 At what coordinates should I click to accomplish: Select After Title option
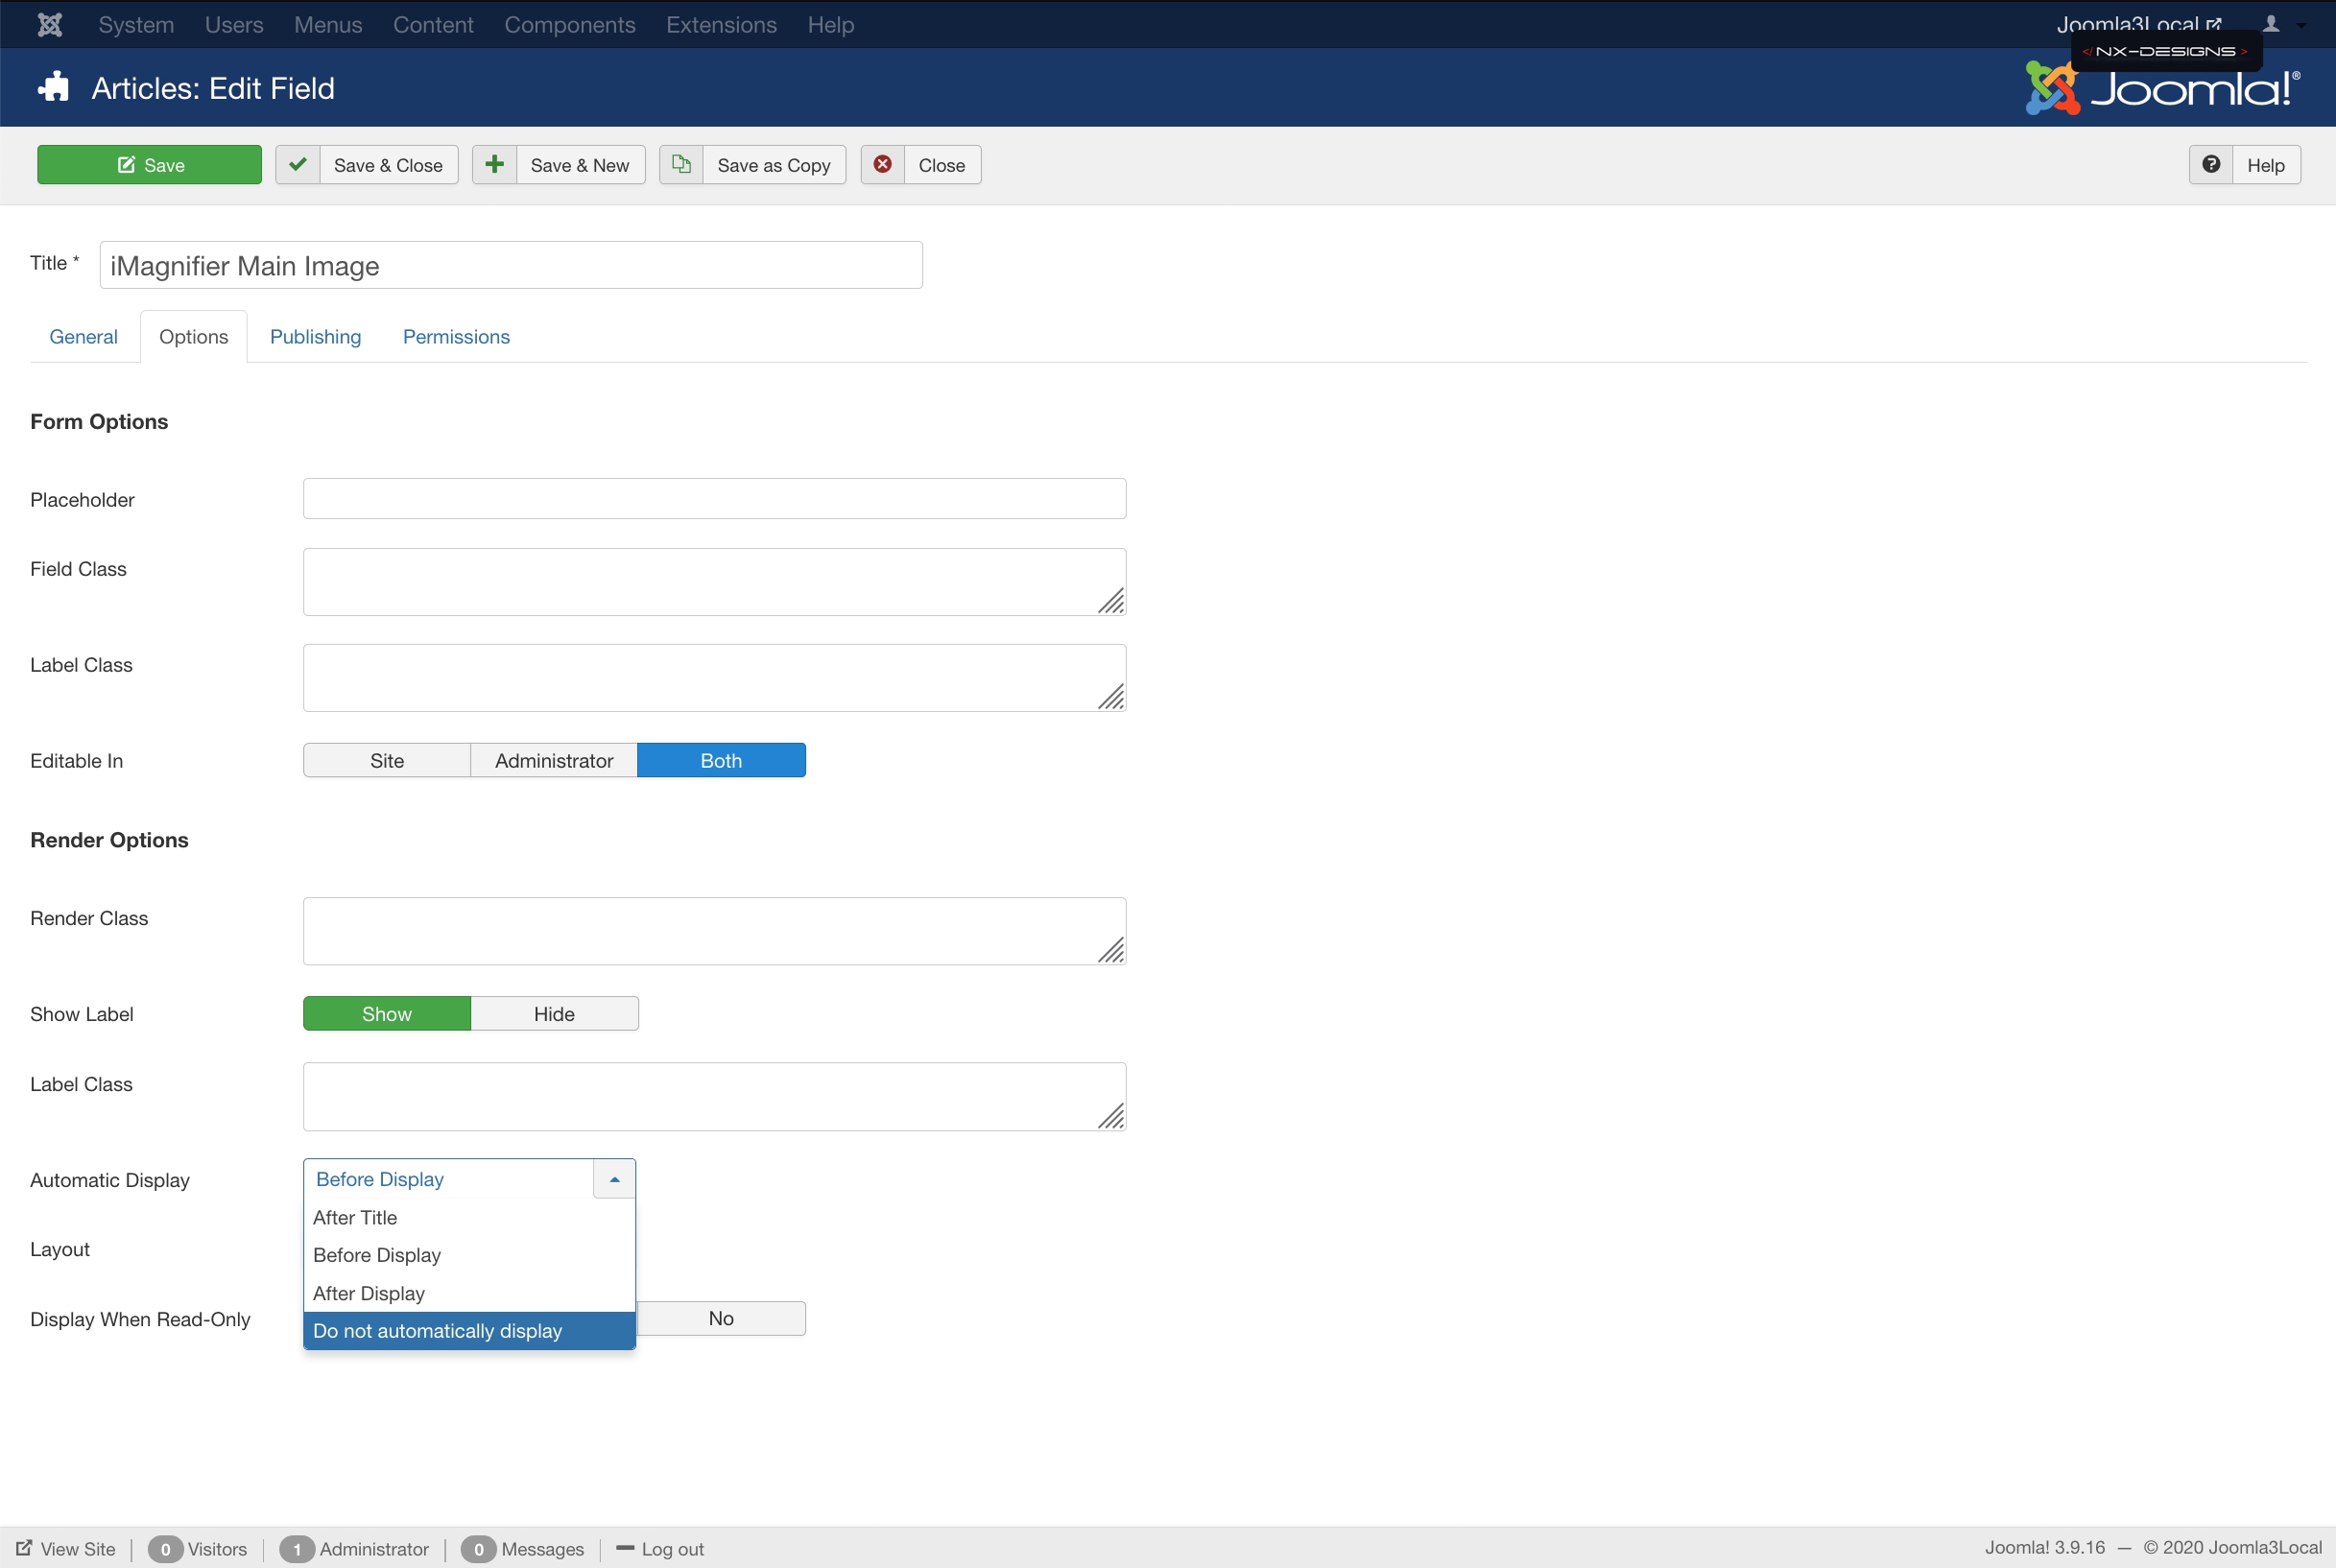click(x=469, y=1217)
